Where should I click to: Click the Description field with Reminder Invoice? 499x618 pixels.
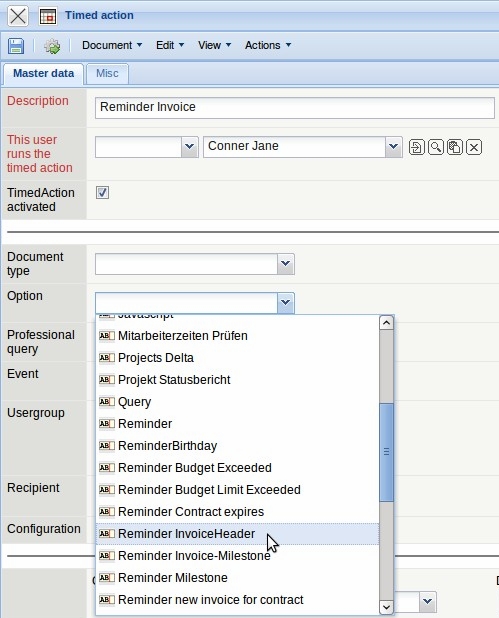pos(294,108)
